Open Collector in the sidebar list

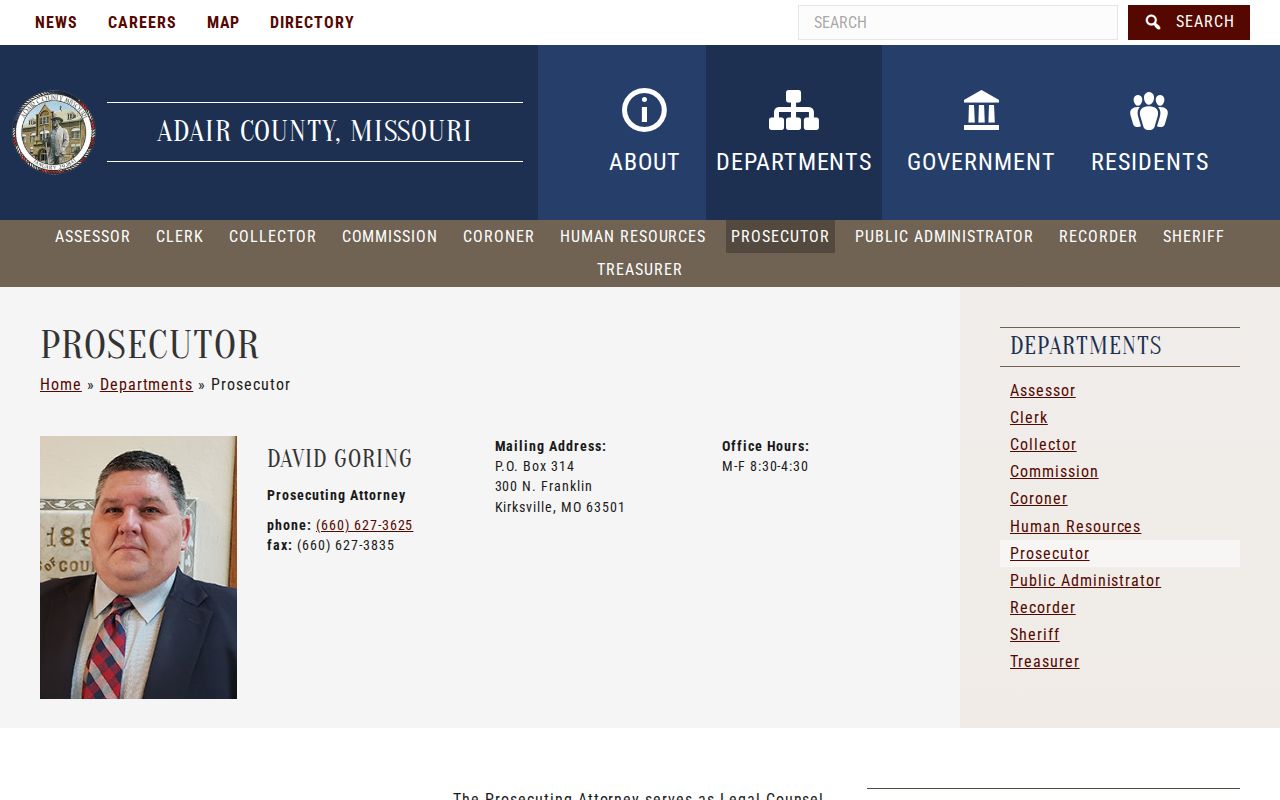coord(1043,444)
